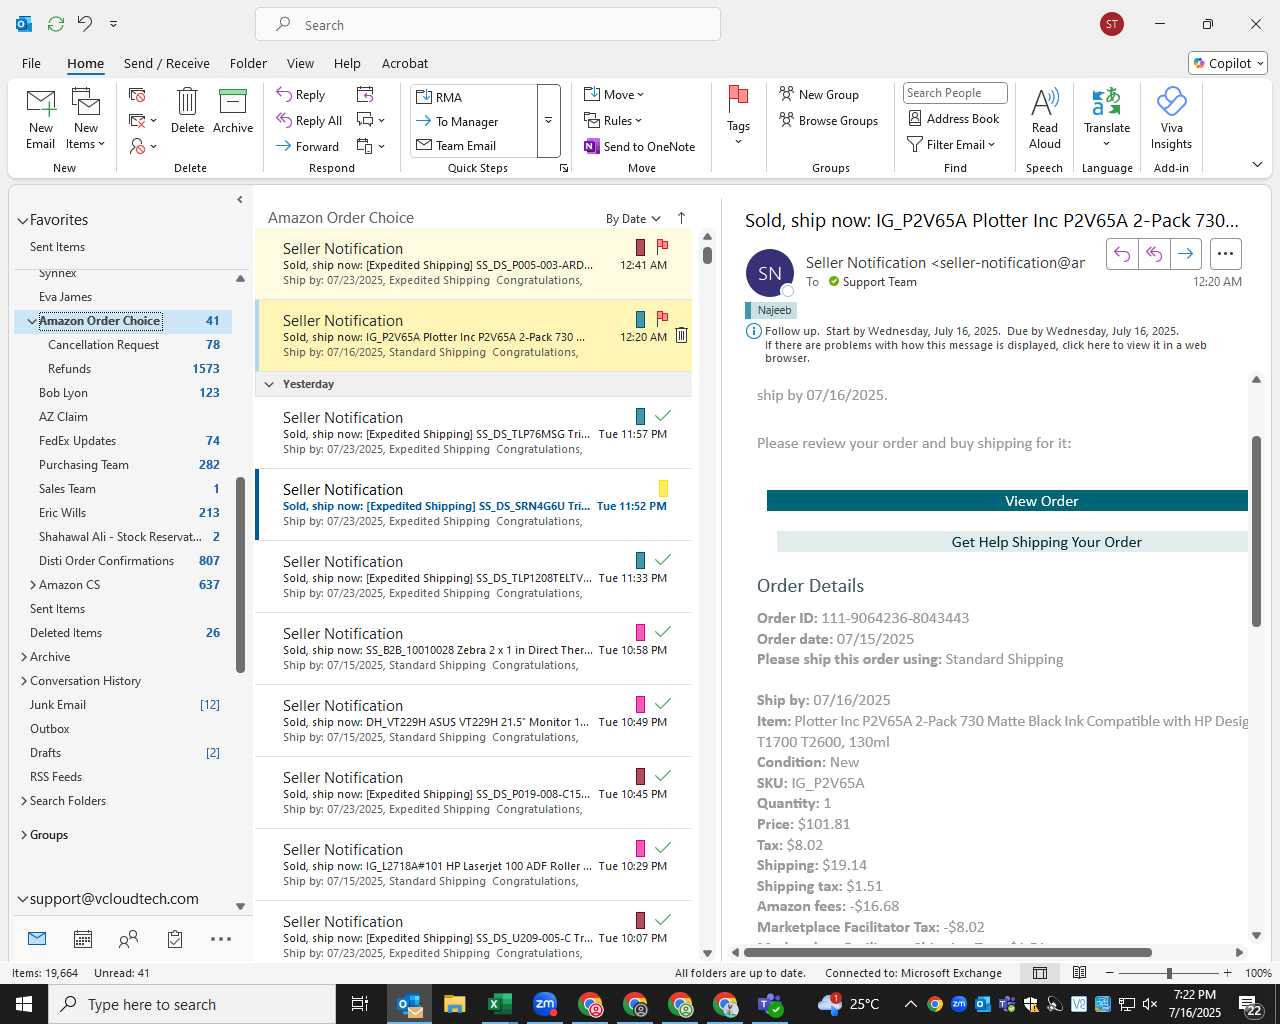Click the Send/Receive sync icon in title bar
This screenshot has width=1280, height=1024.
click(56, 24)
